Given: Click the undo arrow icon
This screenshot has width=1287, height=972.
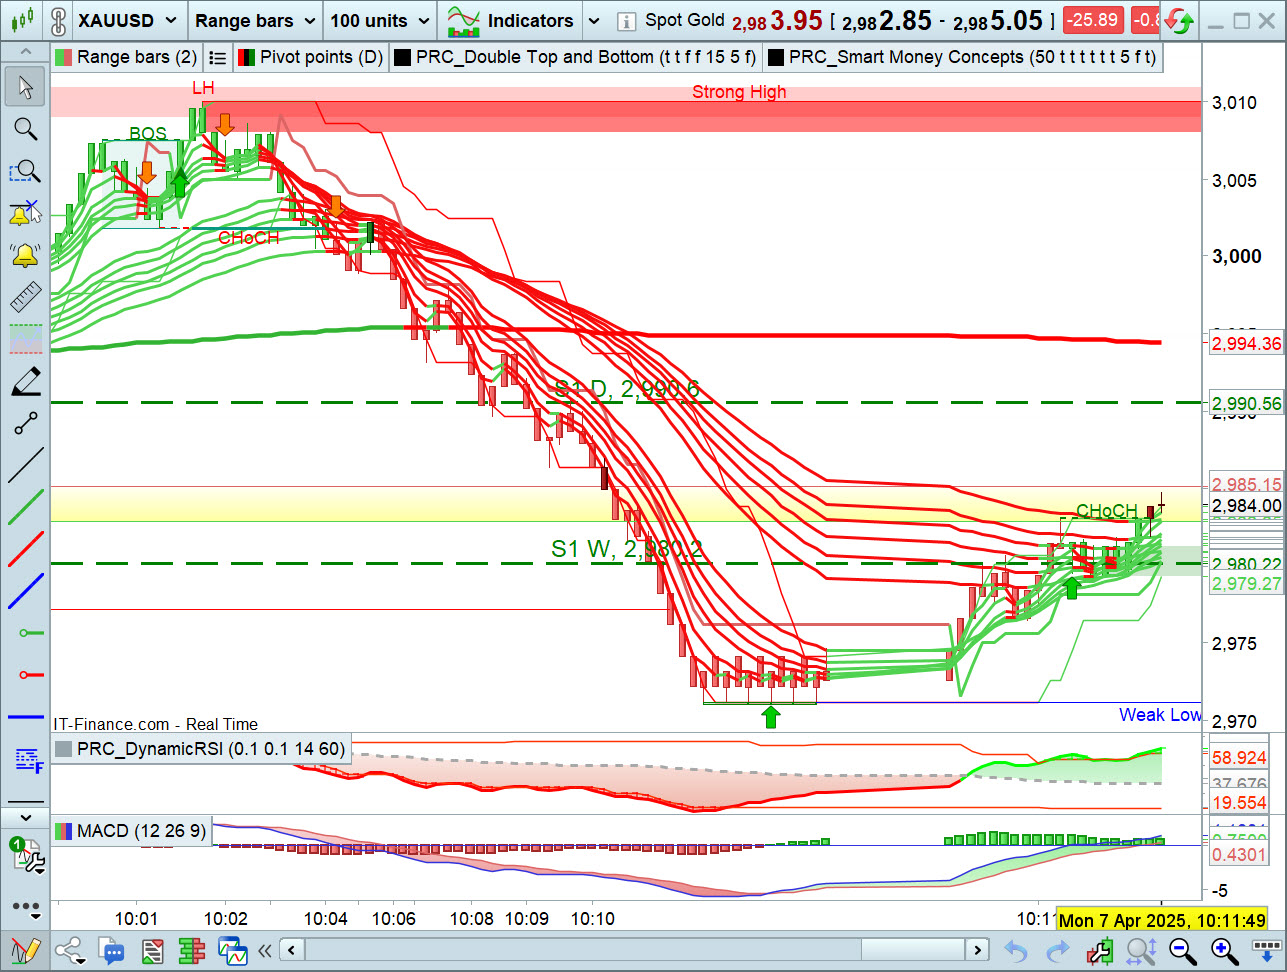Looking at the screenshot, I should pyautogui.click(x=1015, y=950).
